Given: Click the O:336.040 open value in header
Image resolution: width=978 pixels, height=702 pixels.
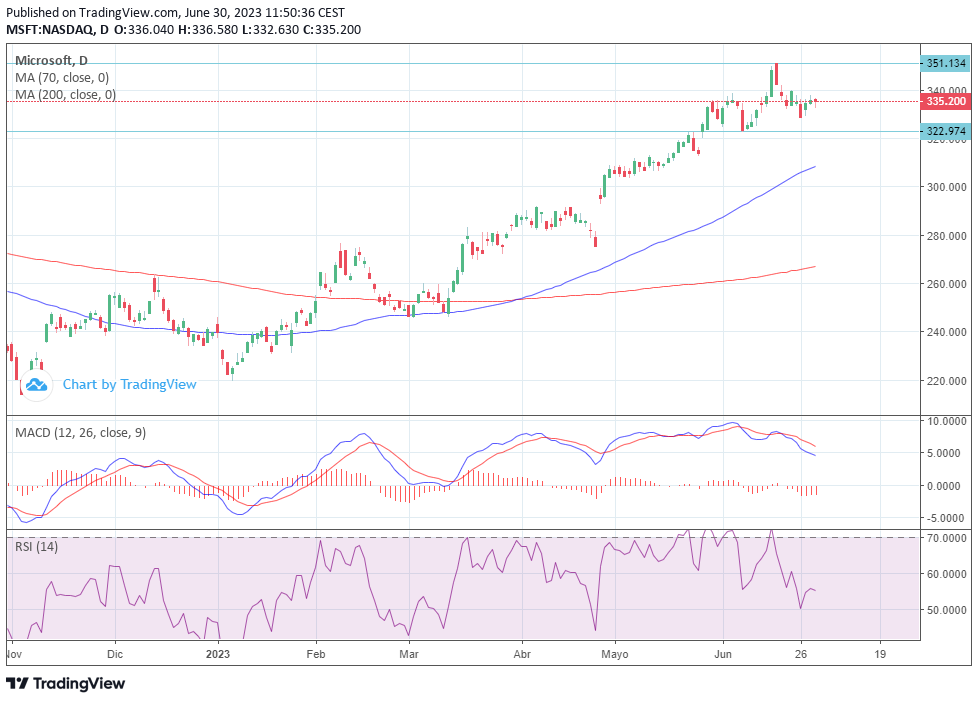Looking at the screenshot, I should pos(144,29).
